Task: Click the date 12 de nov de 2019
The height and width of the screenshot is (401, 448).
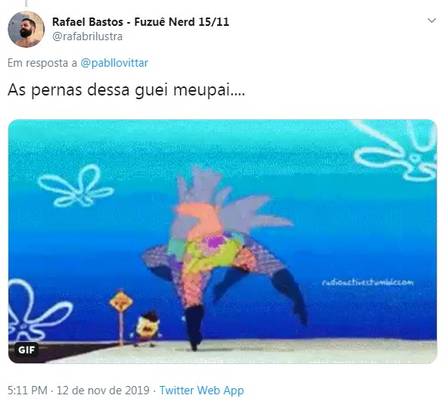Action: 103,390
